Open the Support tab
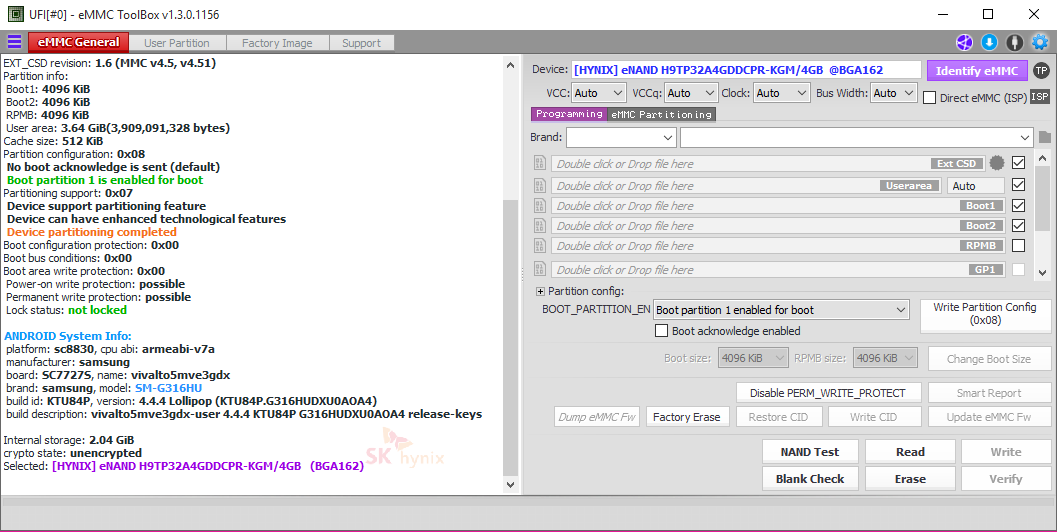Screen dimensions: 1057x532 [x=361, y=42]
